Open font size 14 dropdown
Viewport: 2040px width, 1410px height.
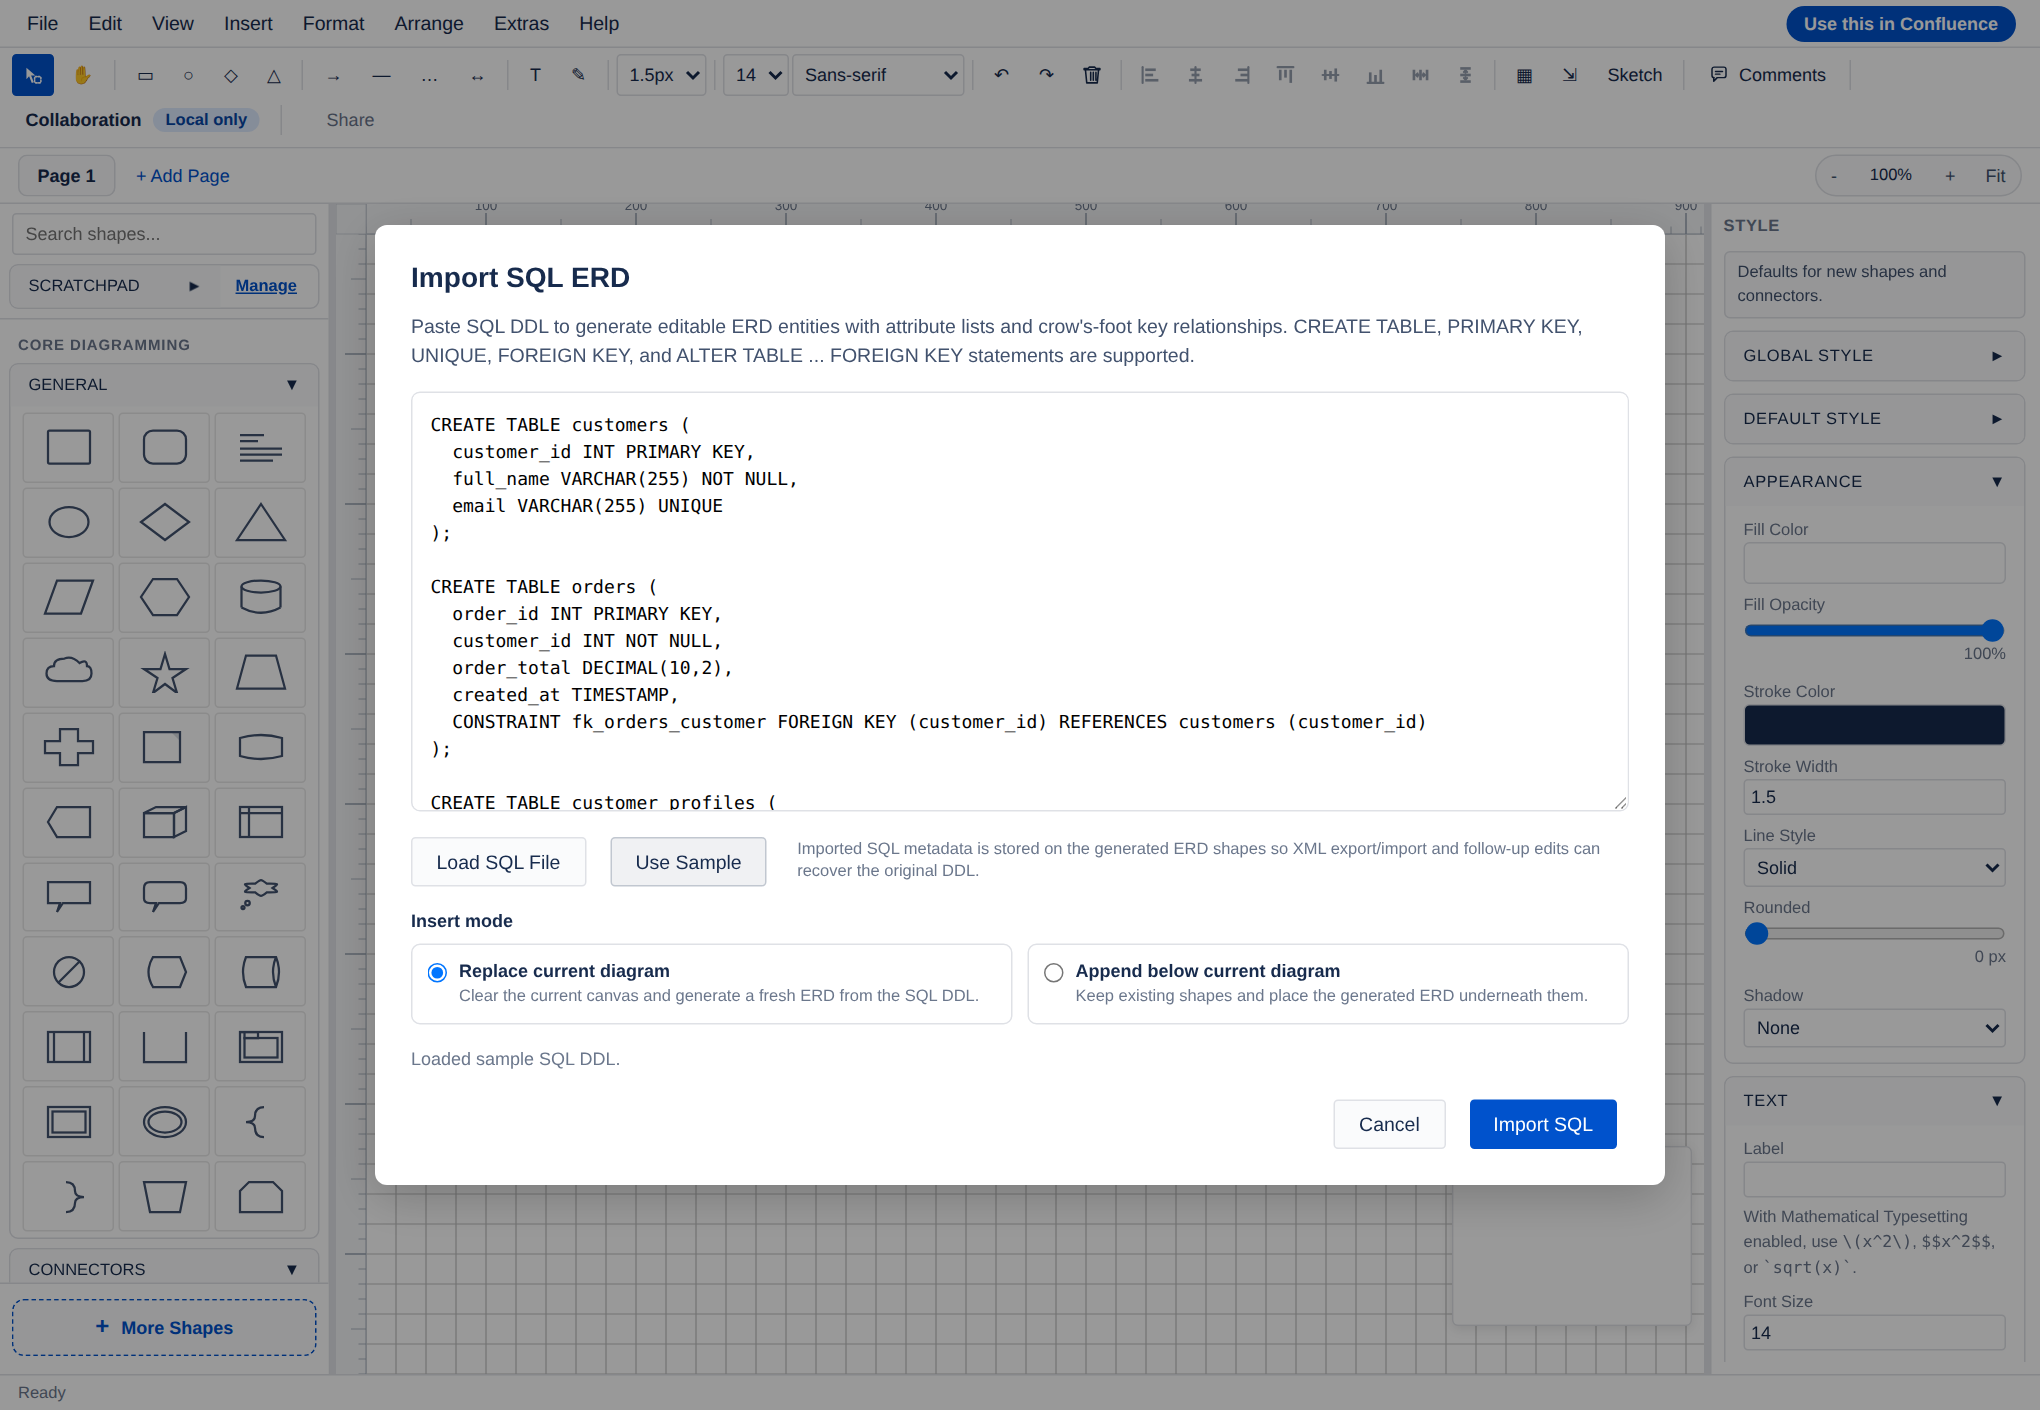coord(756,75)
